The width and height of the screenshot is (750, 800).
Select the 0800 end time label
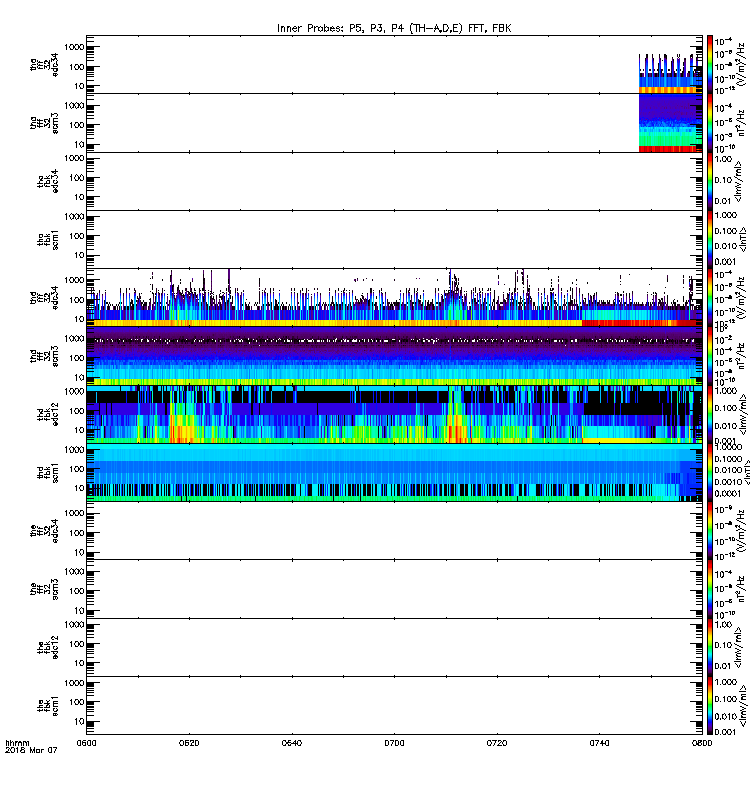point(702,743)
